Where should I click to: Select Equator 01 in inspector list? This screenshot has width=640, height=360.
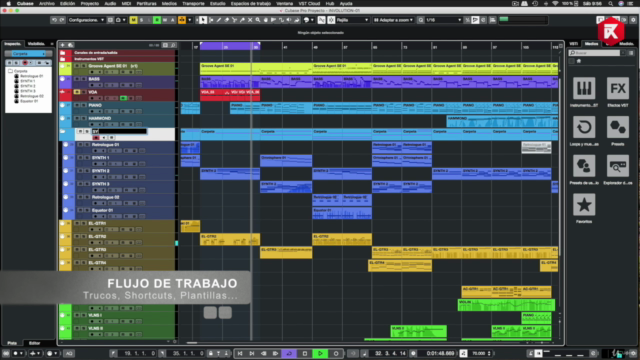click(29, 101)
